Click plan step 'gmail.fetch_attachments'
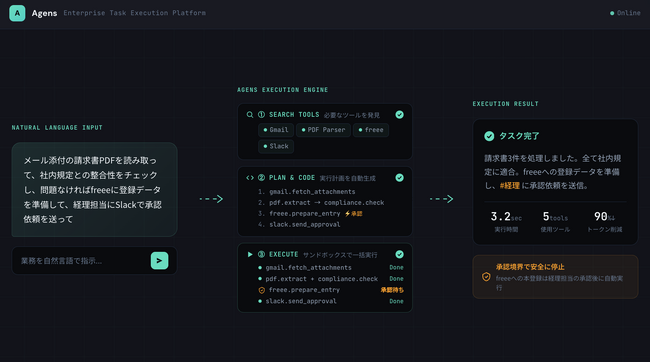The height and width of the screenshot is (363, 650). [312, 192]
